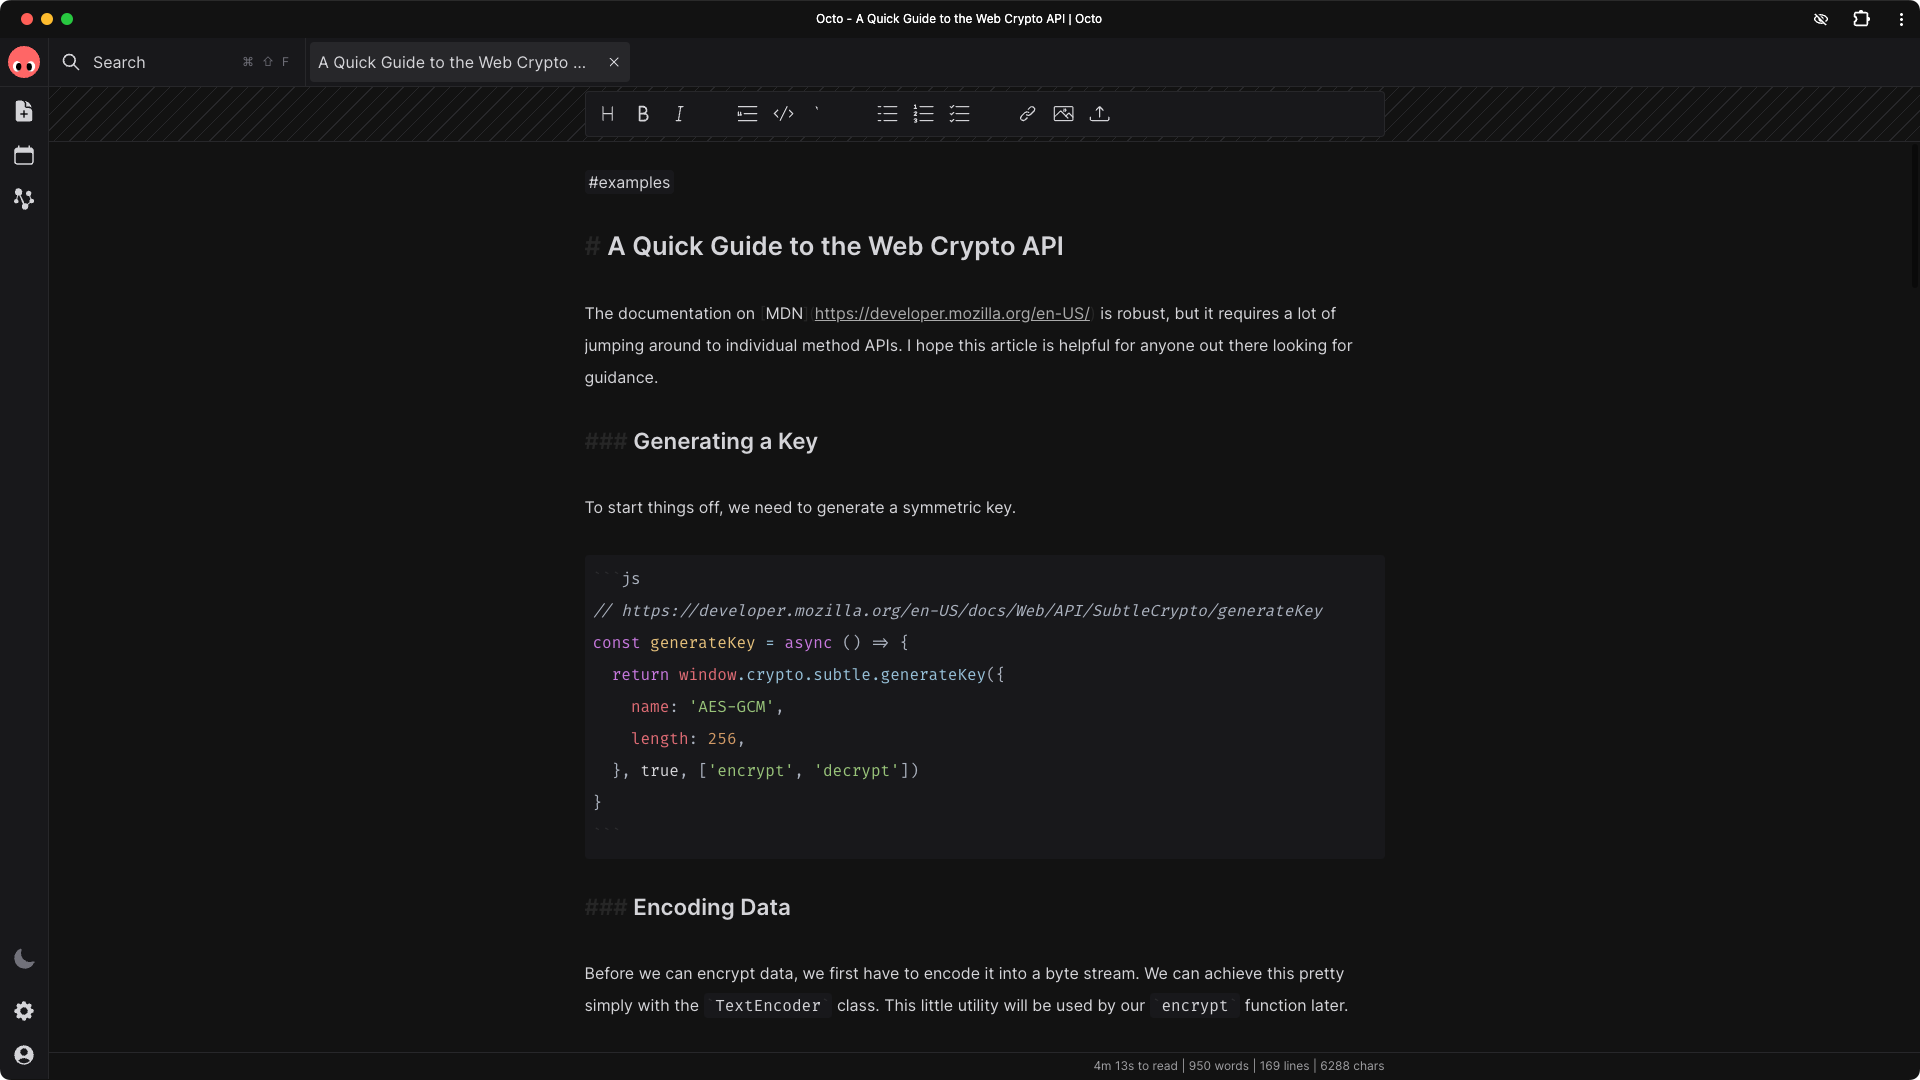Toggle bold formatting on selected text

642,113
